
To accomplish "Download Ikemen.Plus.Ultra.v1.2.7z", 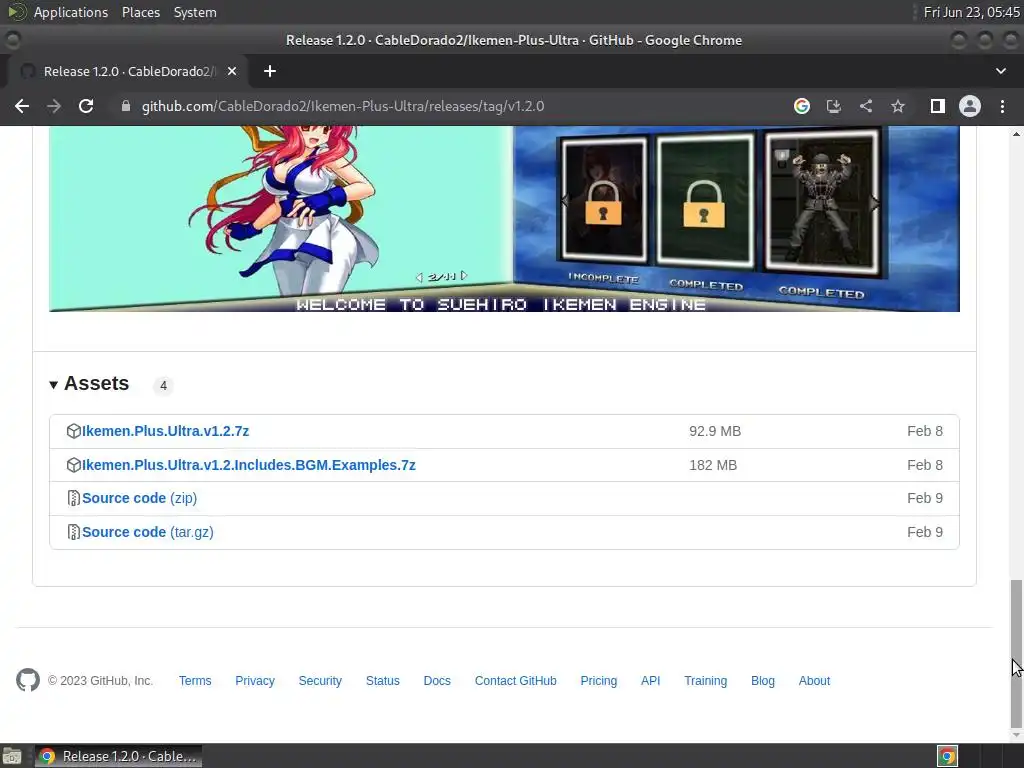I will pyautogui.click(x=165, y=431).
